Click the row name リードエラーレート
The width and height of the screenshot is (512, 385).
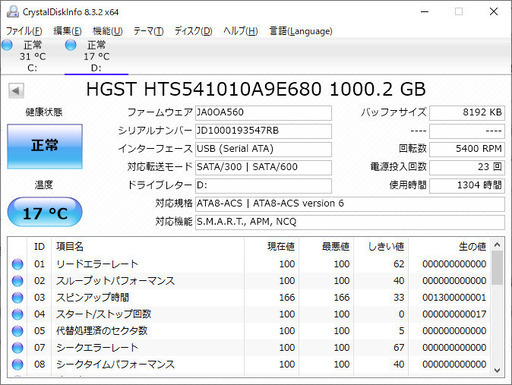[x=97, y=264]
